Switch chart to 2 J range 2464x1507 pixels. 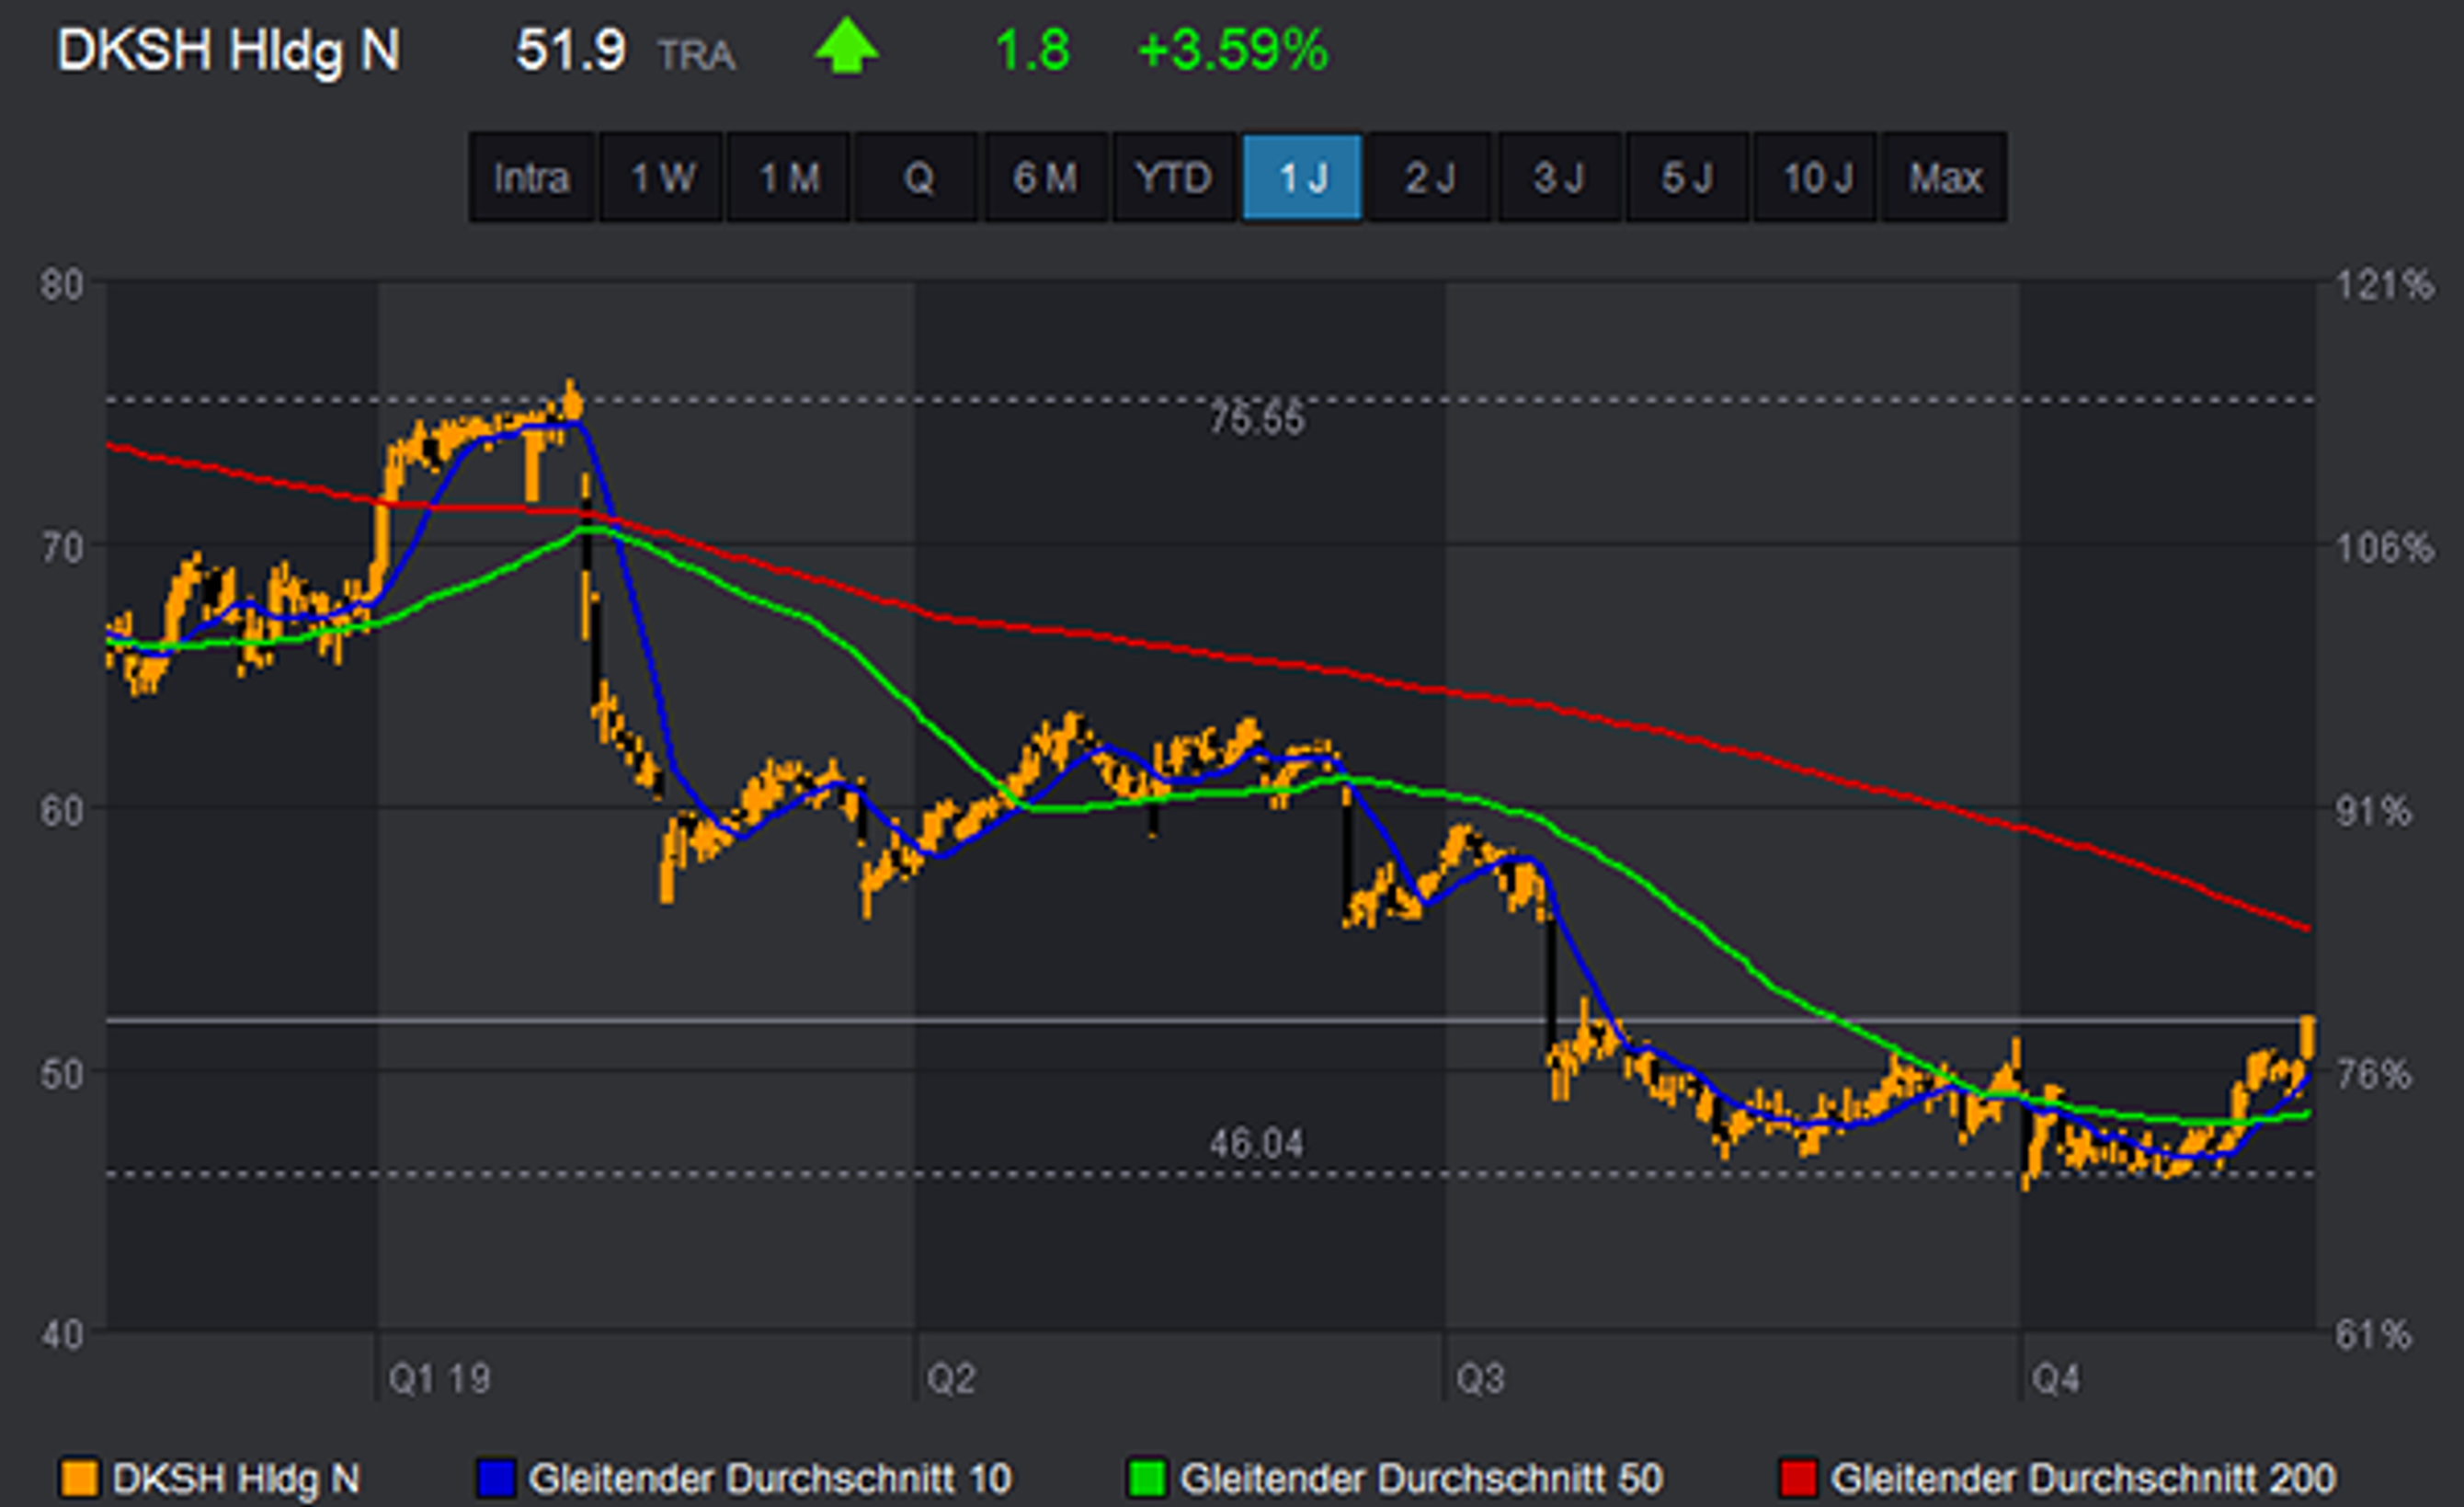click(x=1430, y=178)
